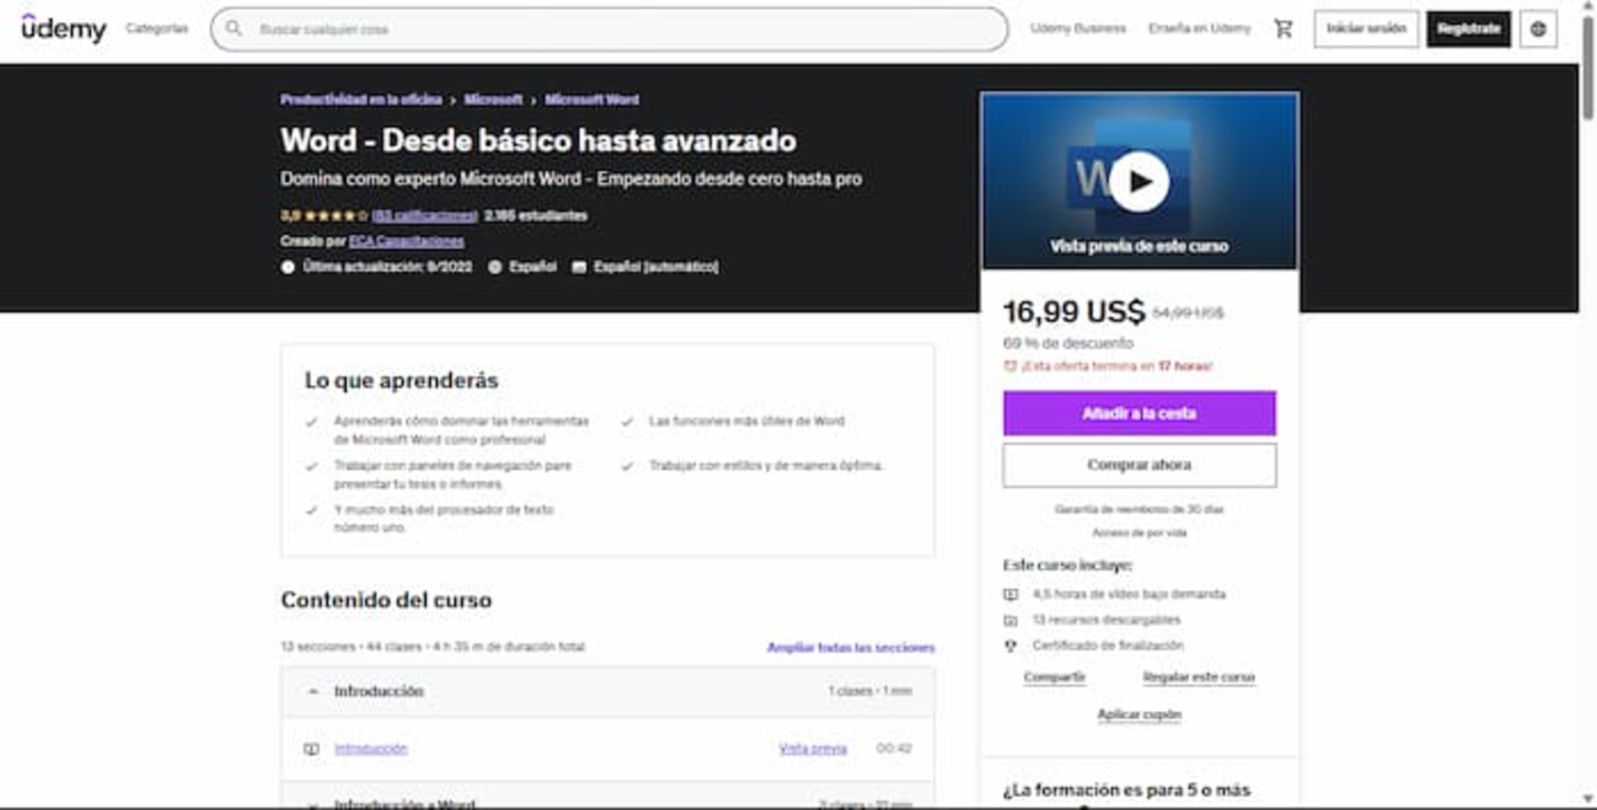
Task: Open the language globe selector
Action: click(1538, 29)
